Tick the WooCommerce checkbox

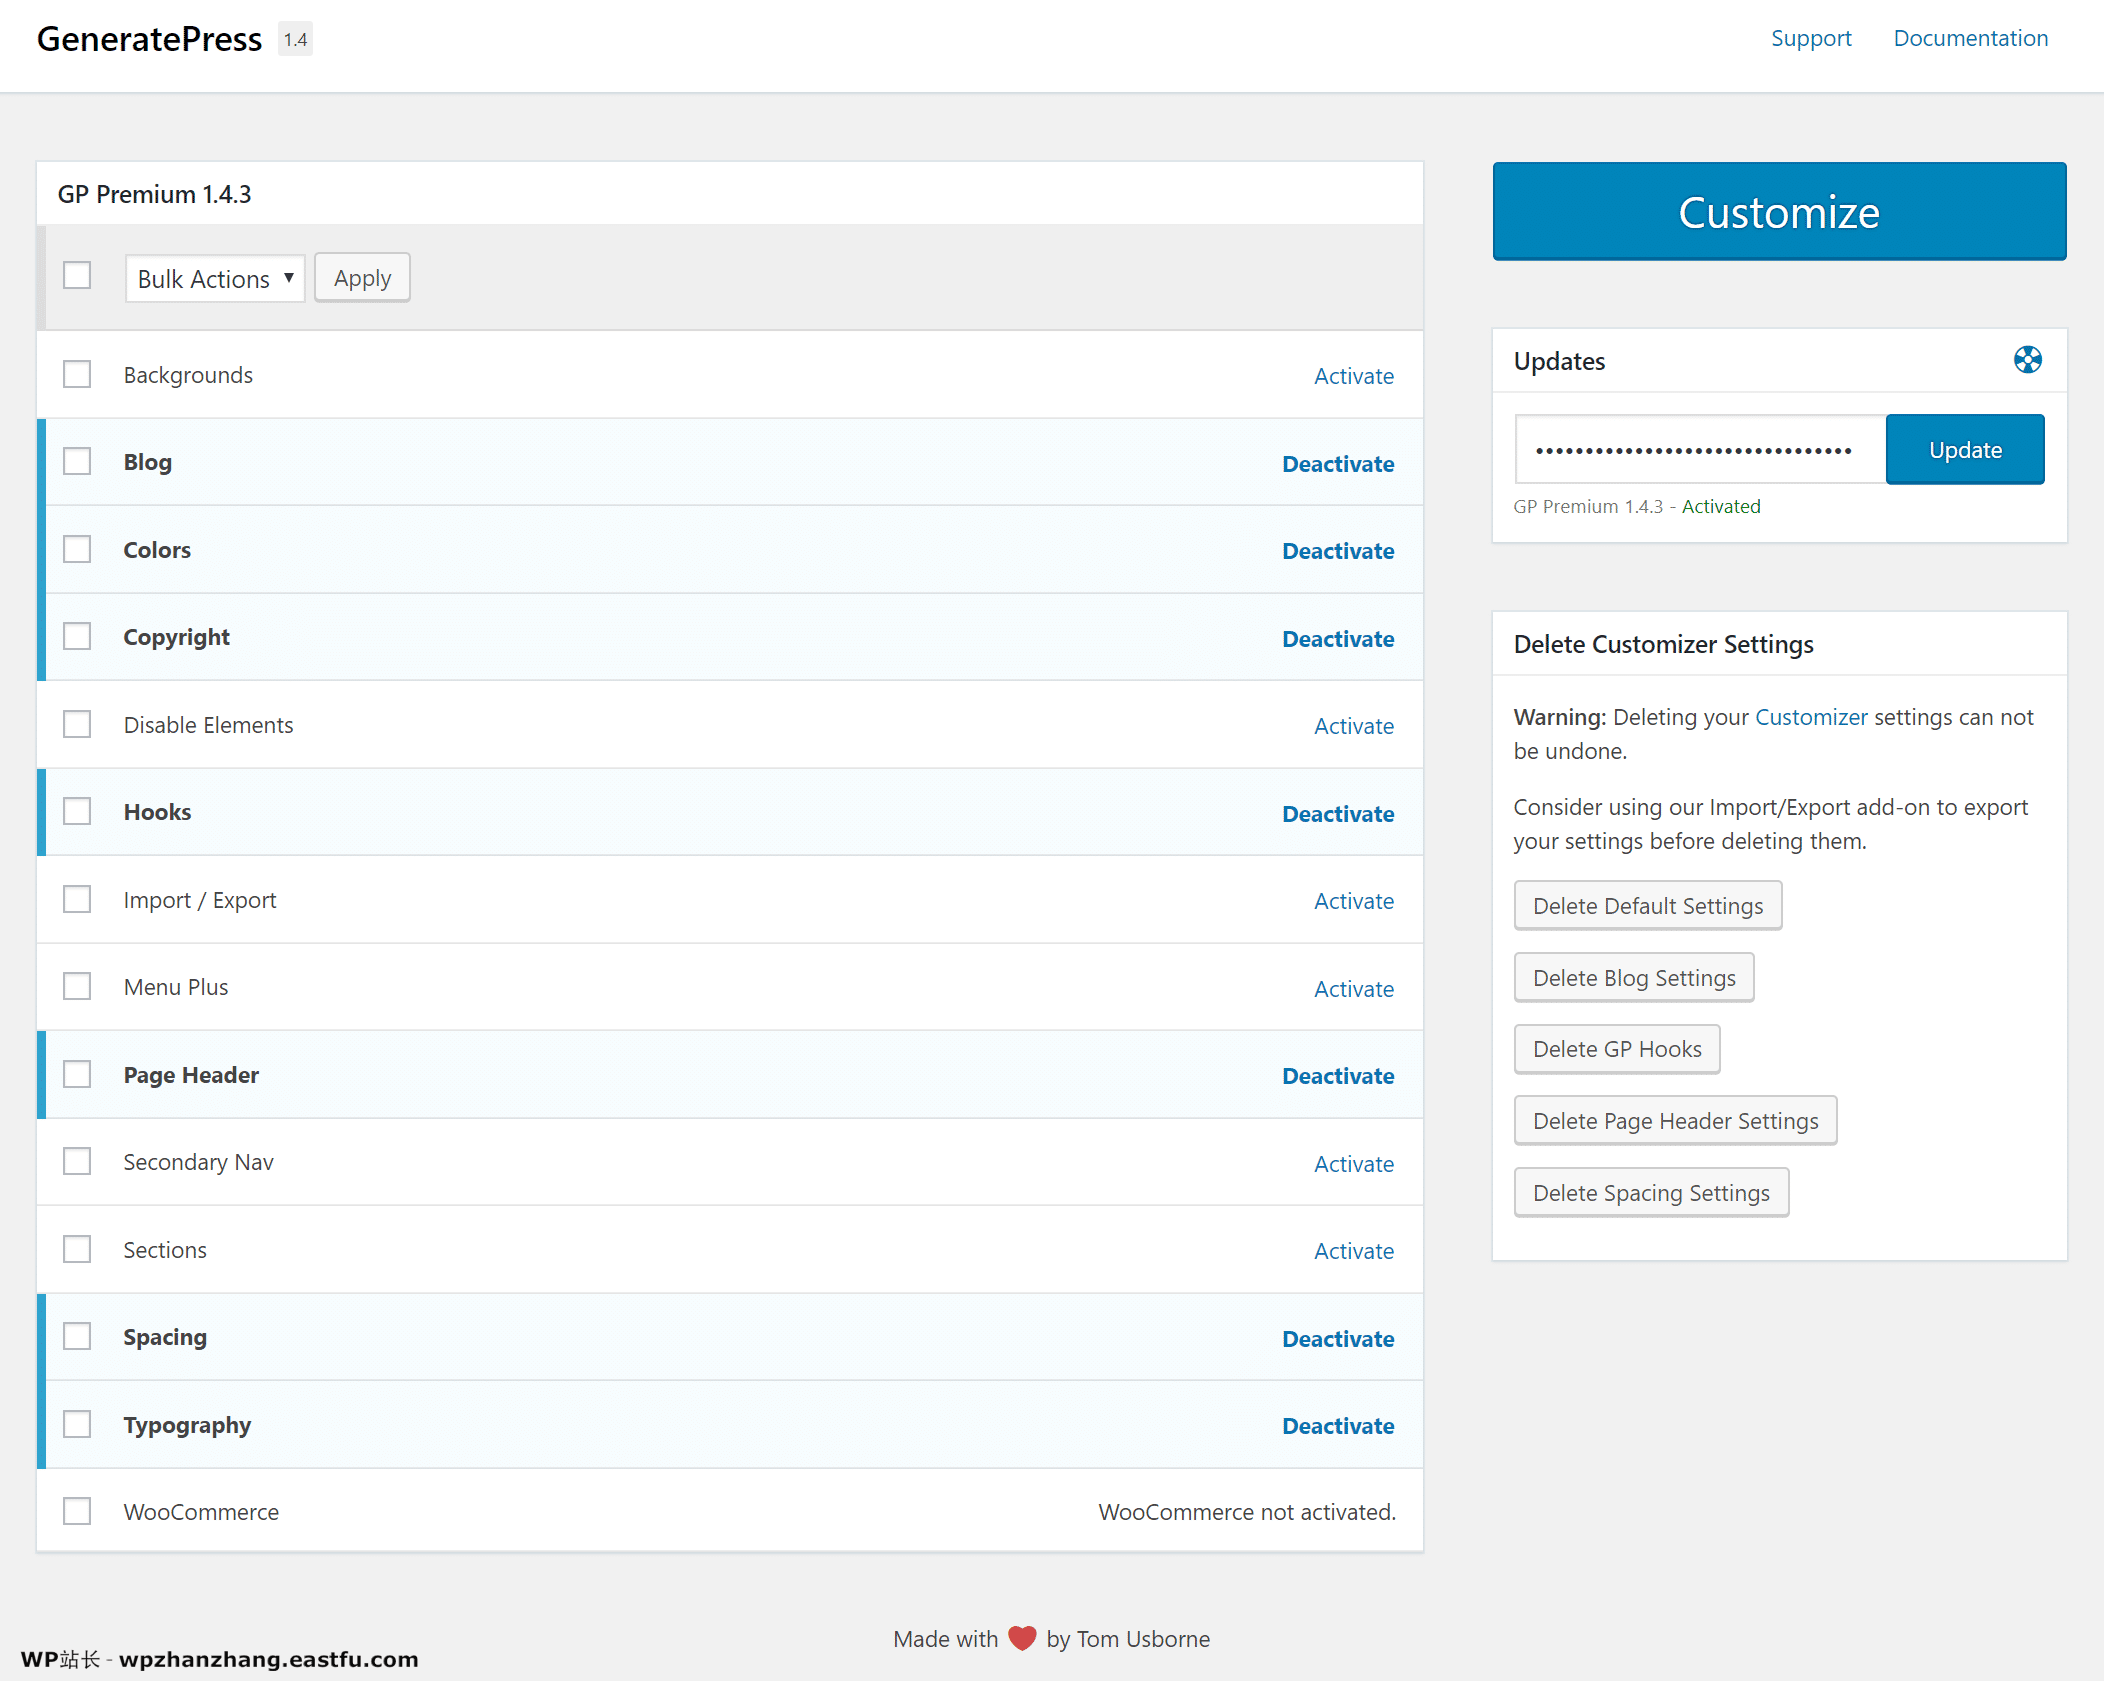click(x=77, y=1511)
